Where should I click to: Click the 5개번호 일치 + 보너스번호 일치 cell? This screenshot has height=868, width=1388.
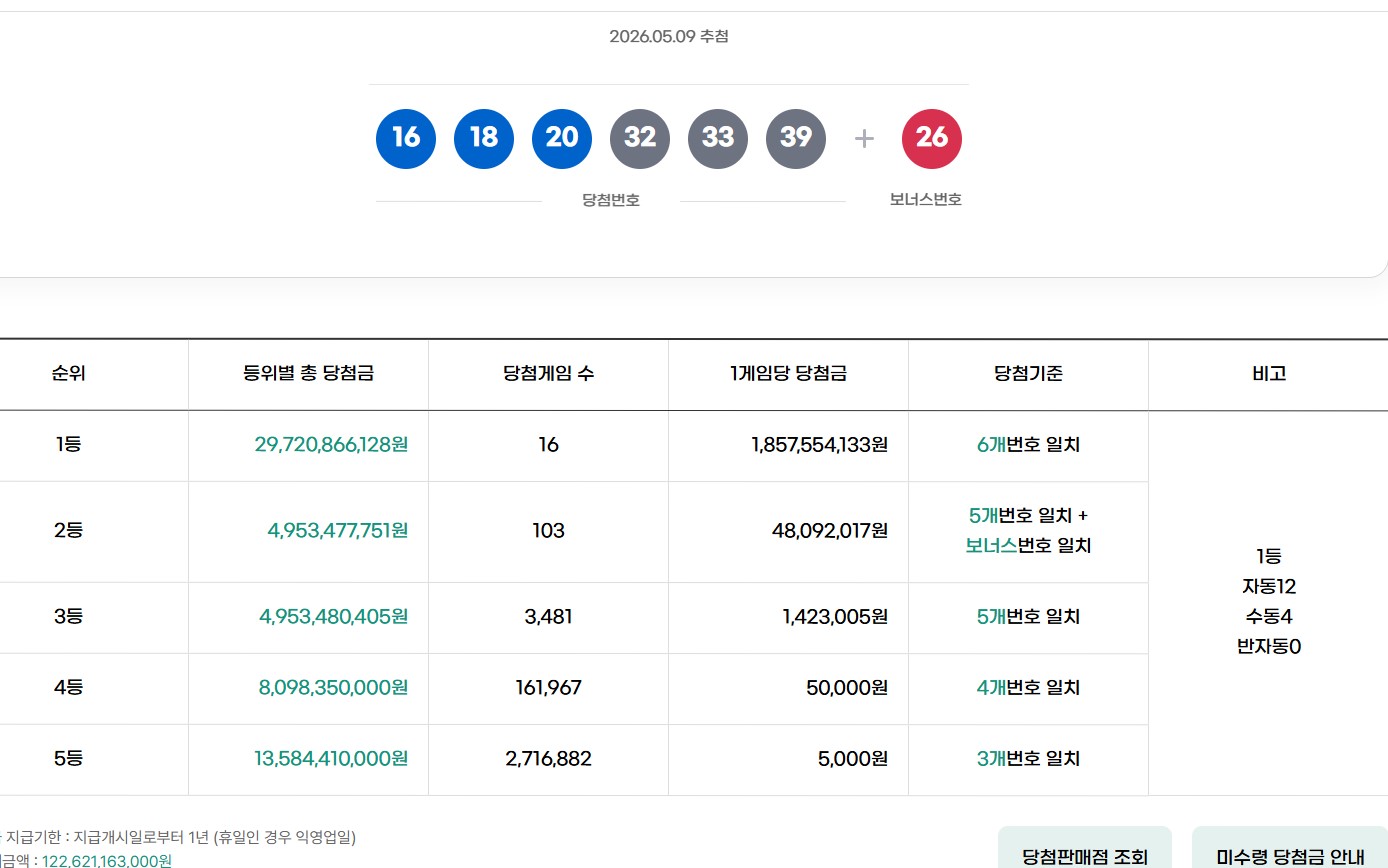(x=1028, y=531)
